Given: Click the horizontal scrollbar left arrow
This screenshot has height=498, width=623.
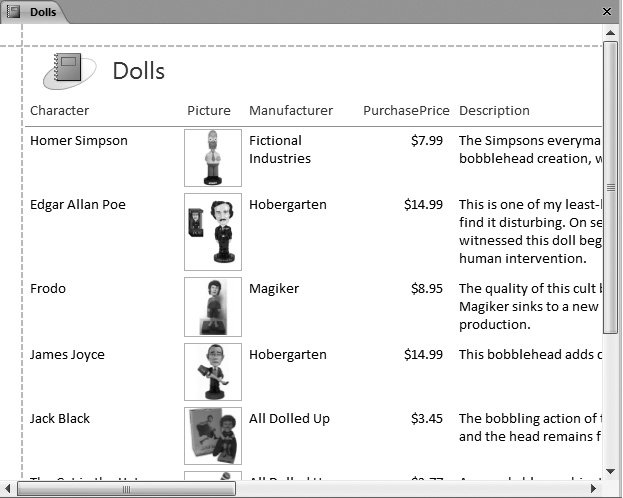Looking at the screenshot, I should [x=10, y=489].
